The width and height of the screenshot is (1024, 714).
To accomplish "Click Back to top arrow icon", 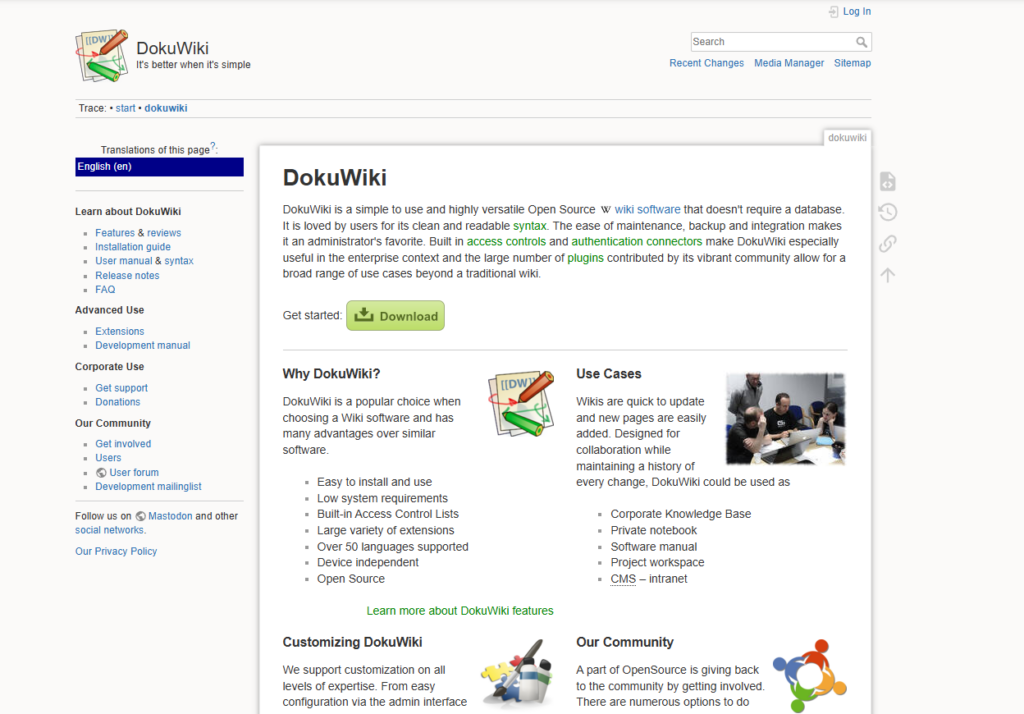I will (887, 275).
